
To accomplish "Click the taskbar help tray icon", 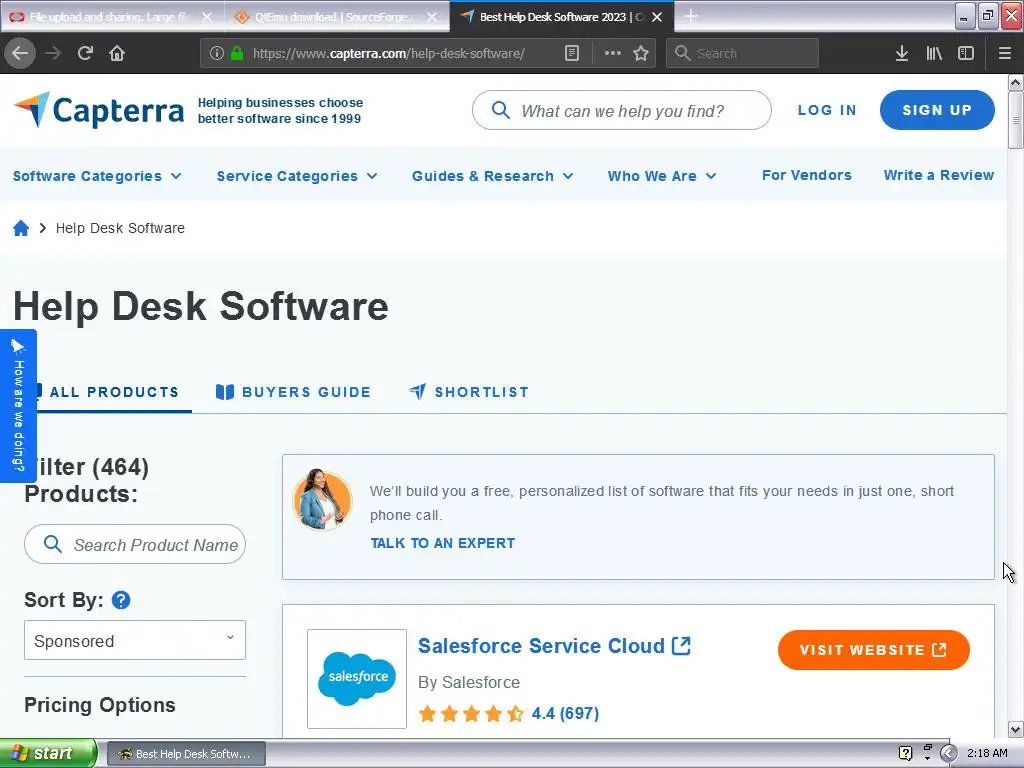I will (x=905, y=753).
